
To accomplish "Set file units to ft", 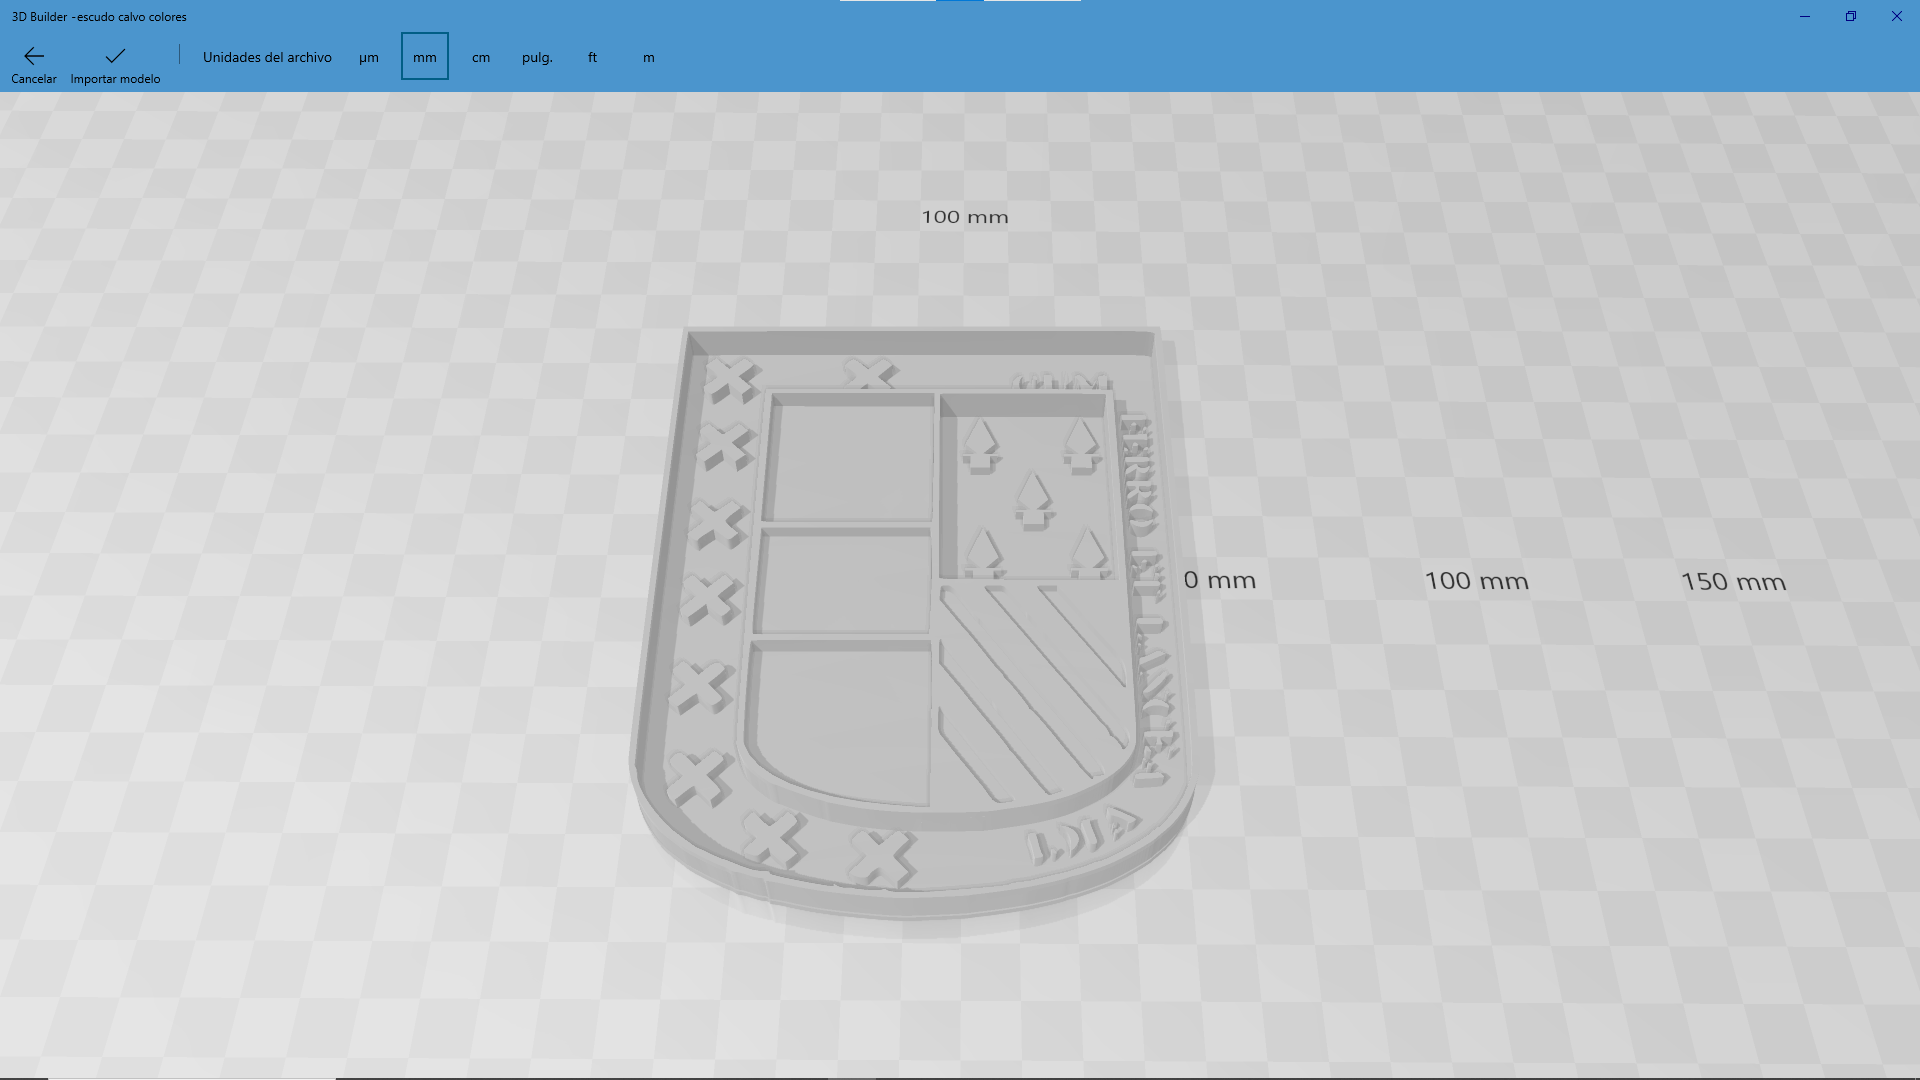I will [x=592, y=58].
